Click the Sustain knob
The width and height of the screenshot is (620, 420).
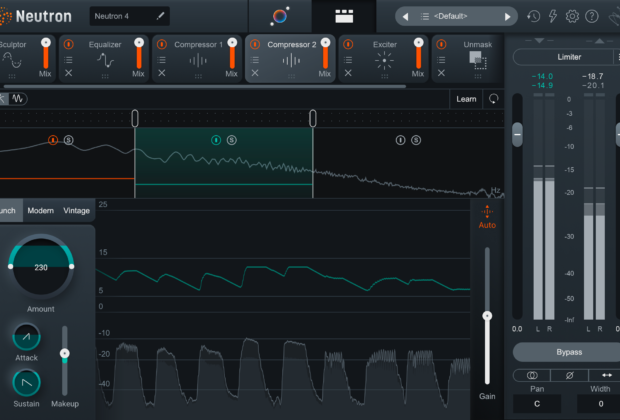pyautogui.click(x=26, y=383)
